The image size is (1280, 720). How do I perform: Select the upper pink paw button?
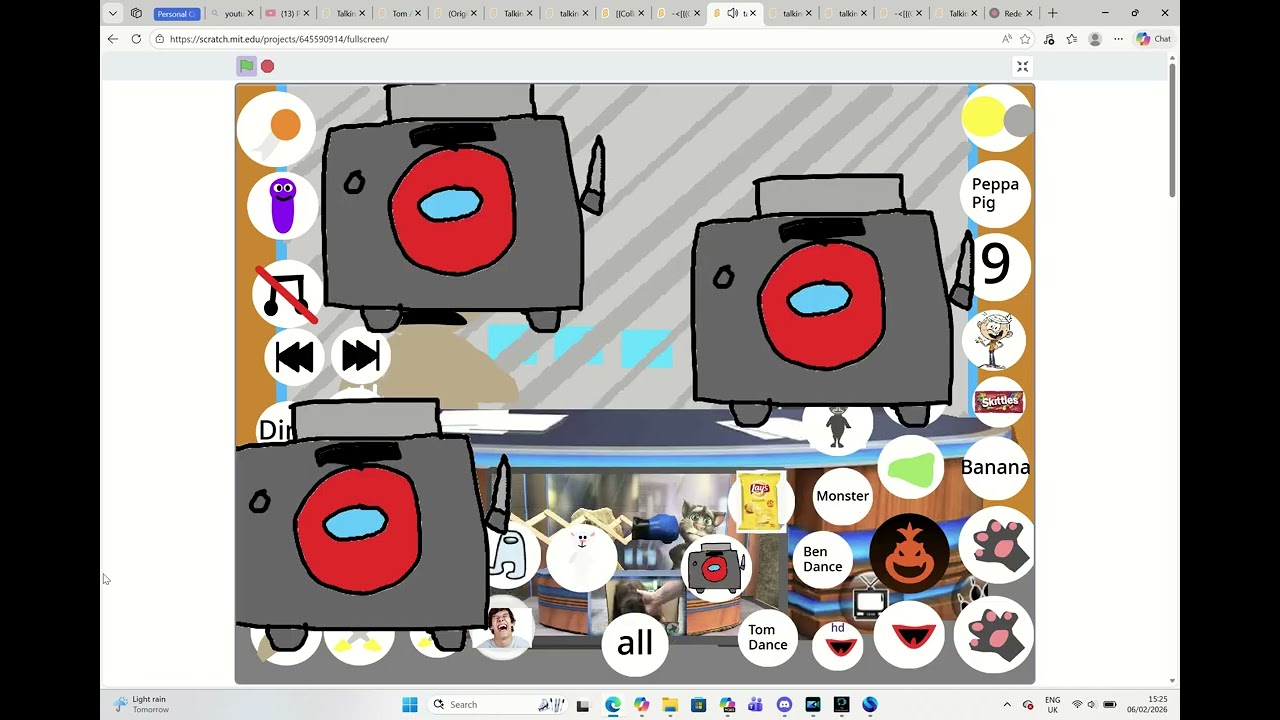point(996,545)
